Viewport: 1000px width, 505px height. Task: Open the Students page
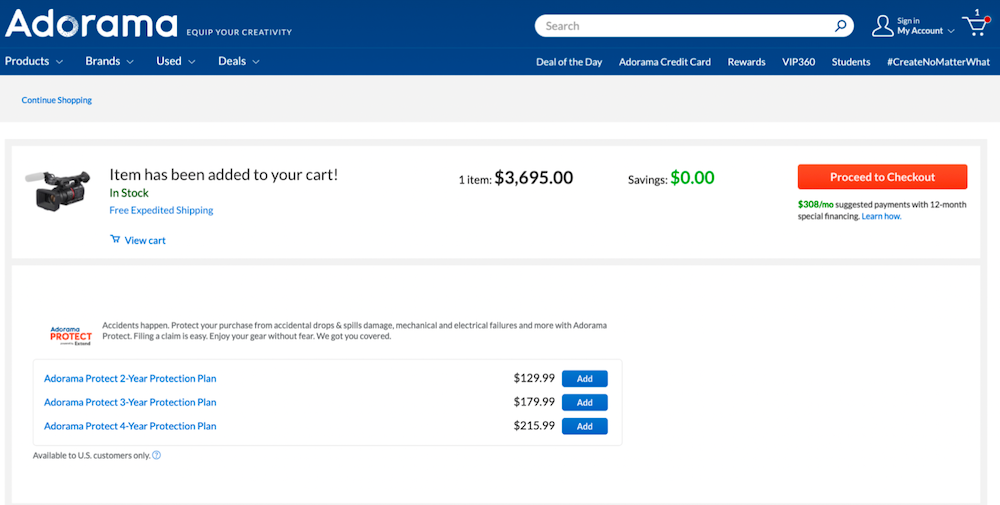coord(851,62)
